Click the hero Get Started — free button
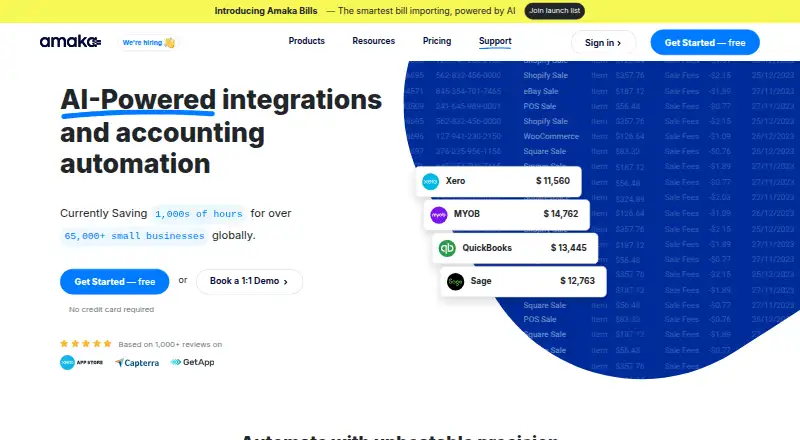The image size is (800, 440). (x=114, y=282)
